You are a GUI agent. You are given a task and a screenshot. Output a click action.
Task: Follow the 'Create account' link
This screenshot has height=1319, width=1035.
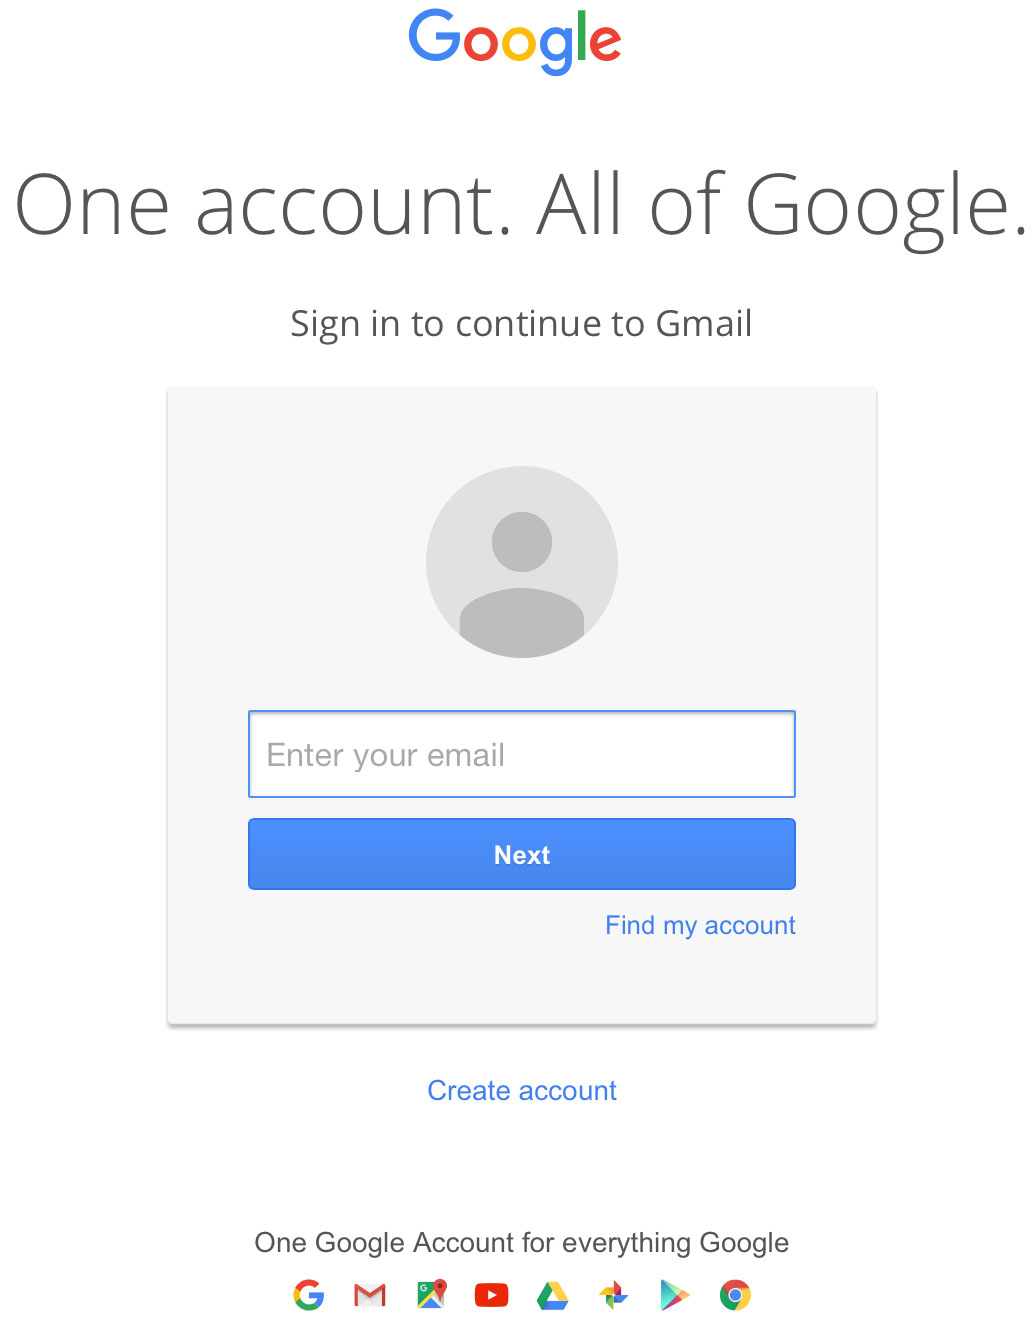(x=522, y=1090)
